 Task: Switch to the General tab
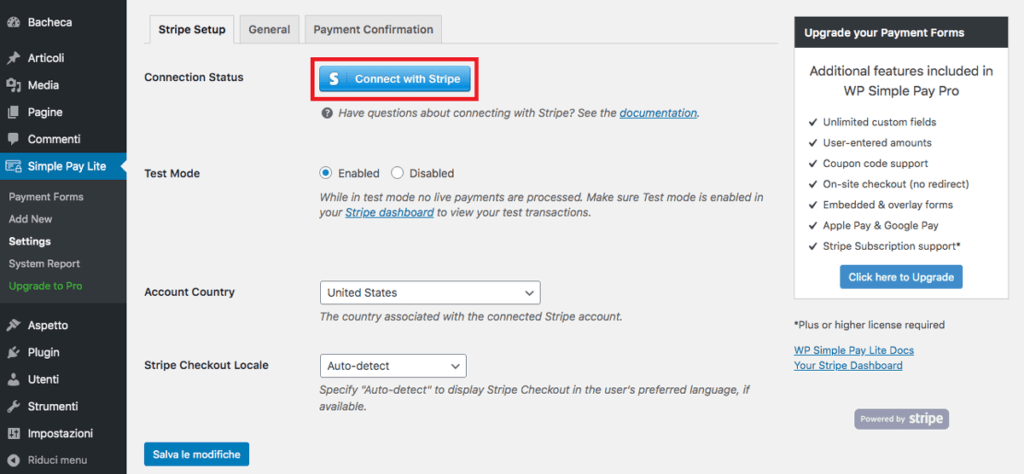point(269,29)
